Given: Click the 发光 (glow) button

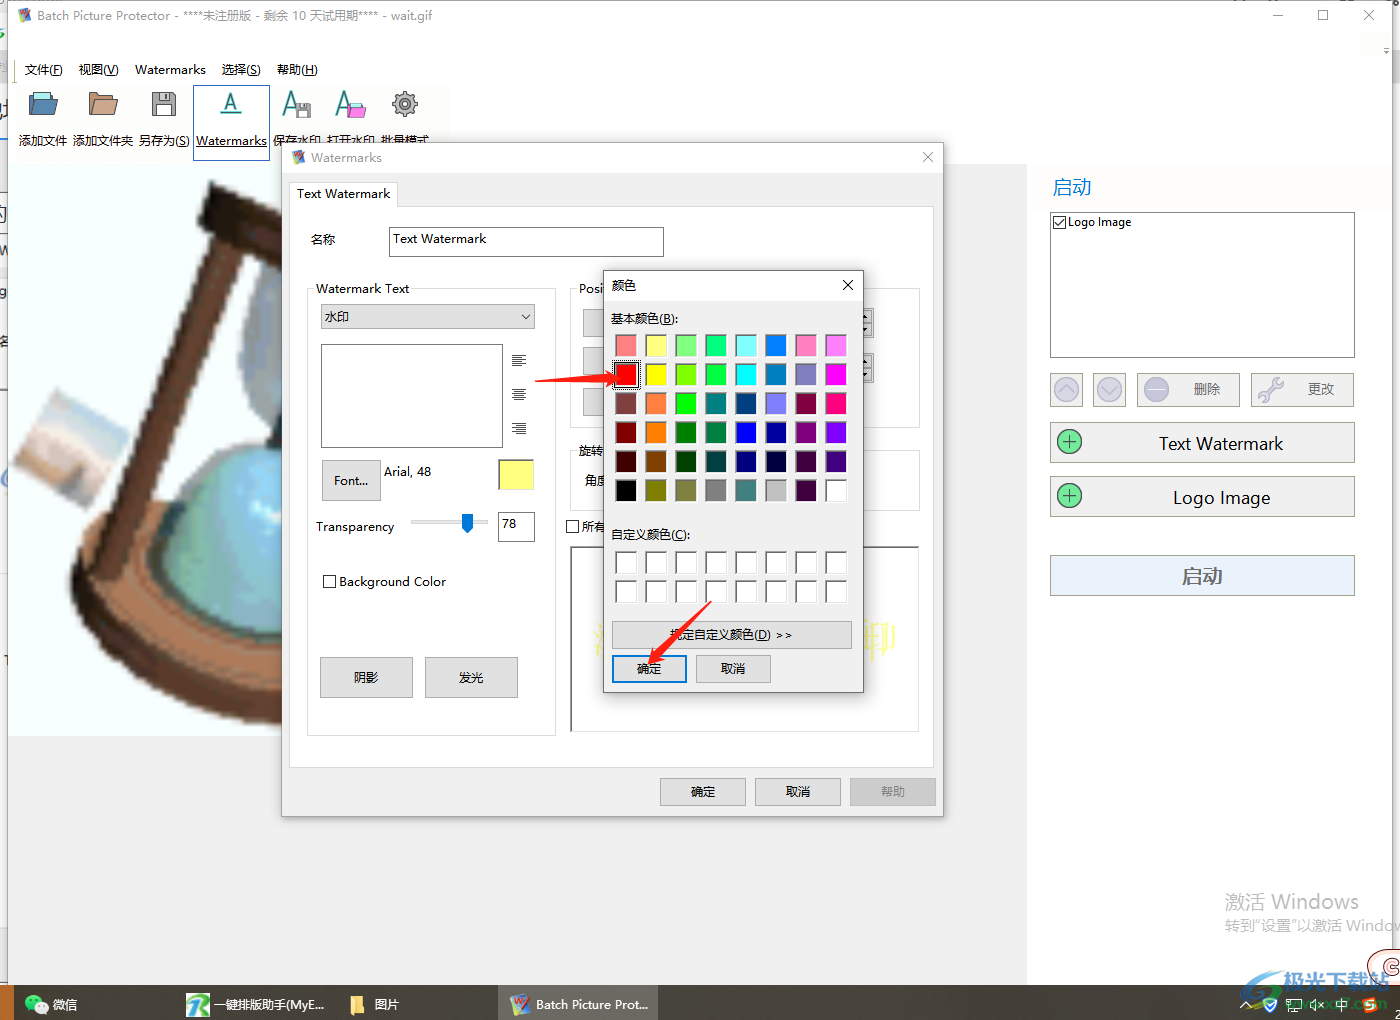Looking at the screenshot, I should point(471,677).
